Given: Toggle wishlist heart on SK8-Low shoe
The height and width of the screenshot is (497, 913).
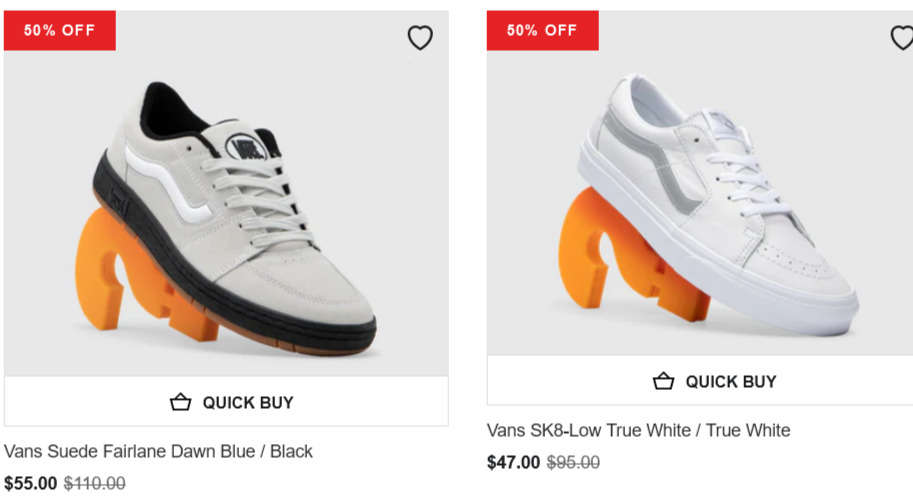Looking at the screenshot, I should pos(902,38).
